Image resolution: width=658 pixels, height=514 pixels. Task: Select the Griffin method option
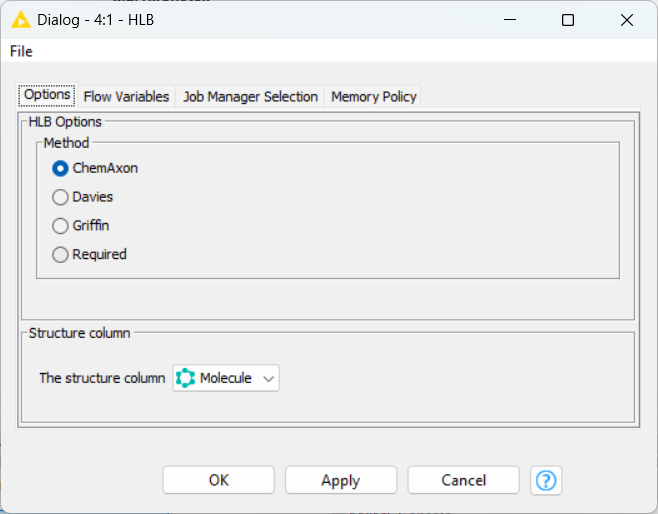[60, 226]
